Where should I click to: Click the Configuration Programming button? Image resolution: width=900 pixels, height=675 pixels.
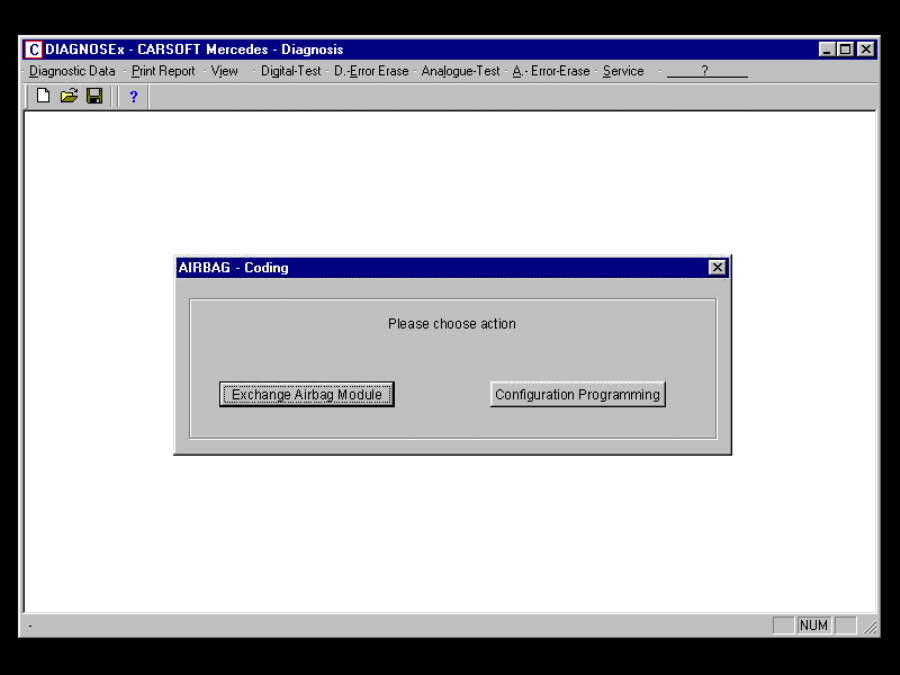(578, 394)
